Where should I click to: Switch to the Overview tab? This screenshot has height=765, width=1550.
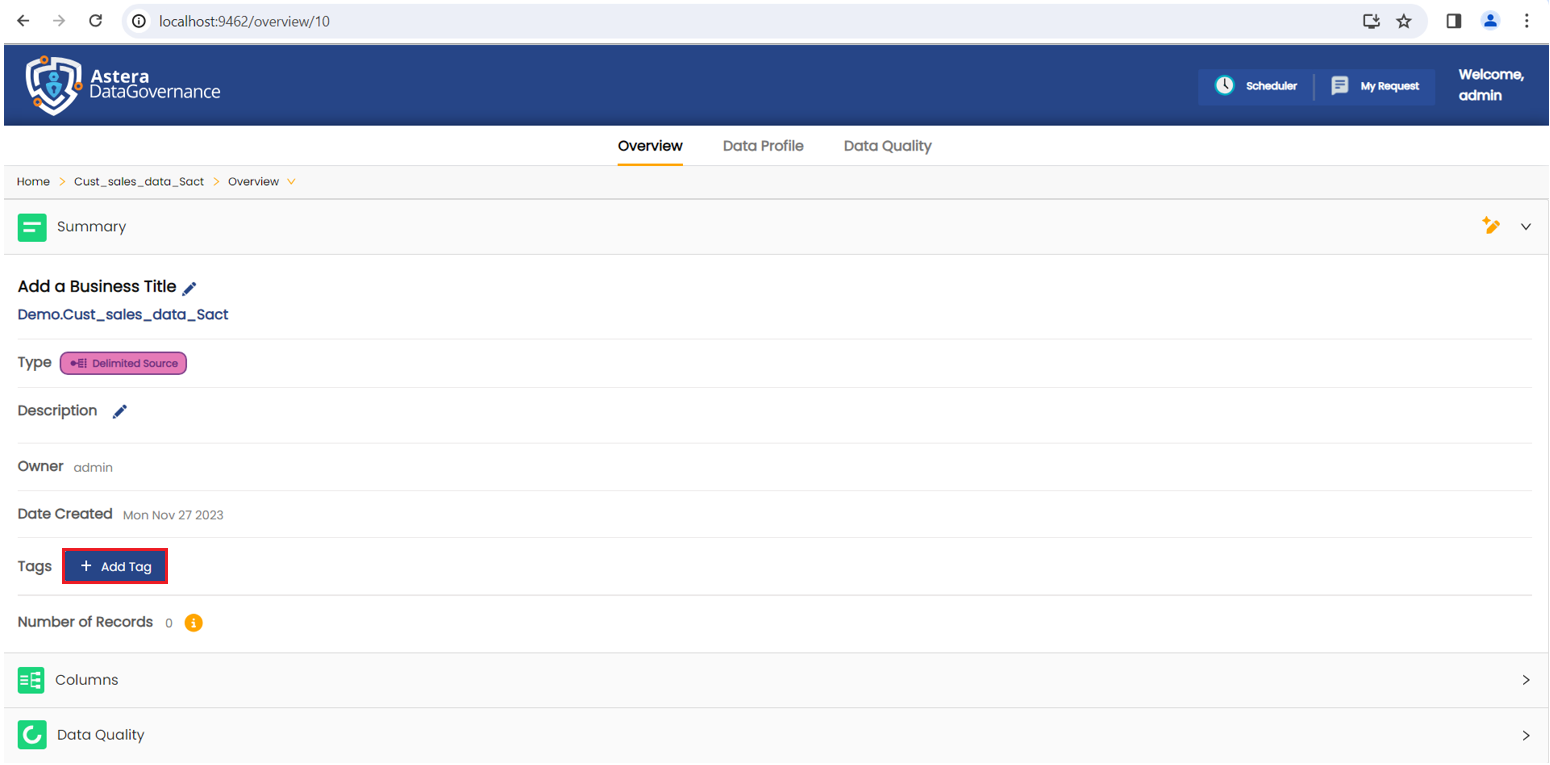[650, 146]
